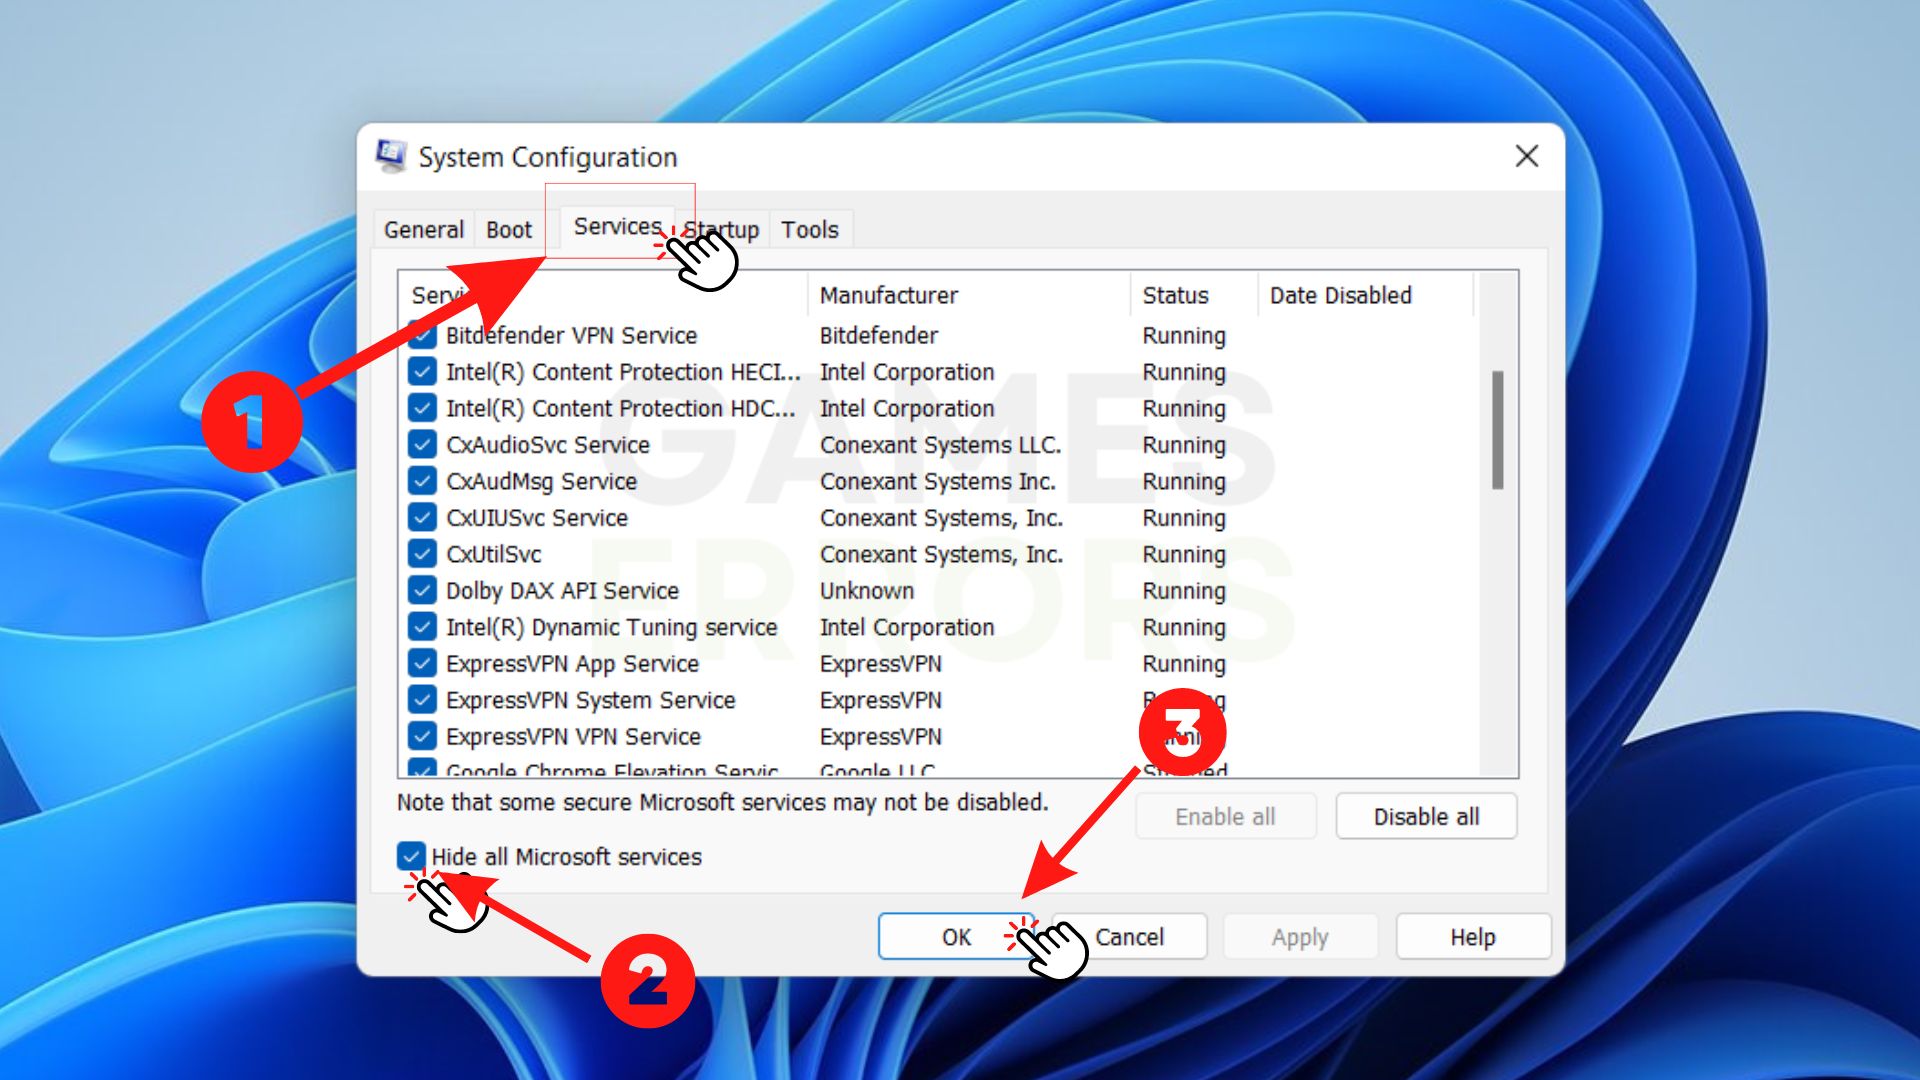Open the Boot tab
The height and width of the screenshot is (1080, 1920).
pos(509,230)
